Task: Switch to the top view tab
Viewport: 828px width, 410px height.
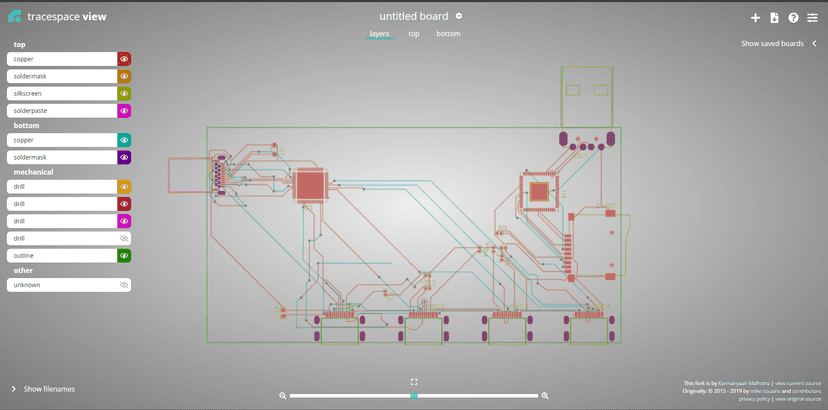Action: [x=414, y=34]
